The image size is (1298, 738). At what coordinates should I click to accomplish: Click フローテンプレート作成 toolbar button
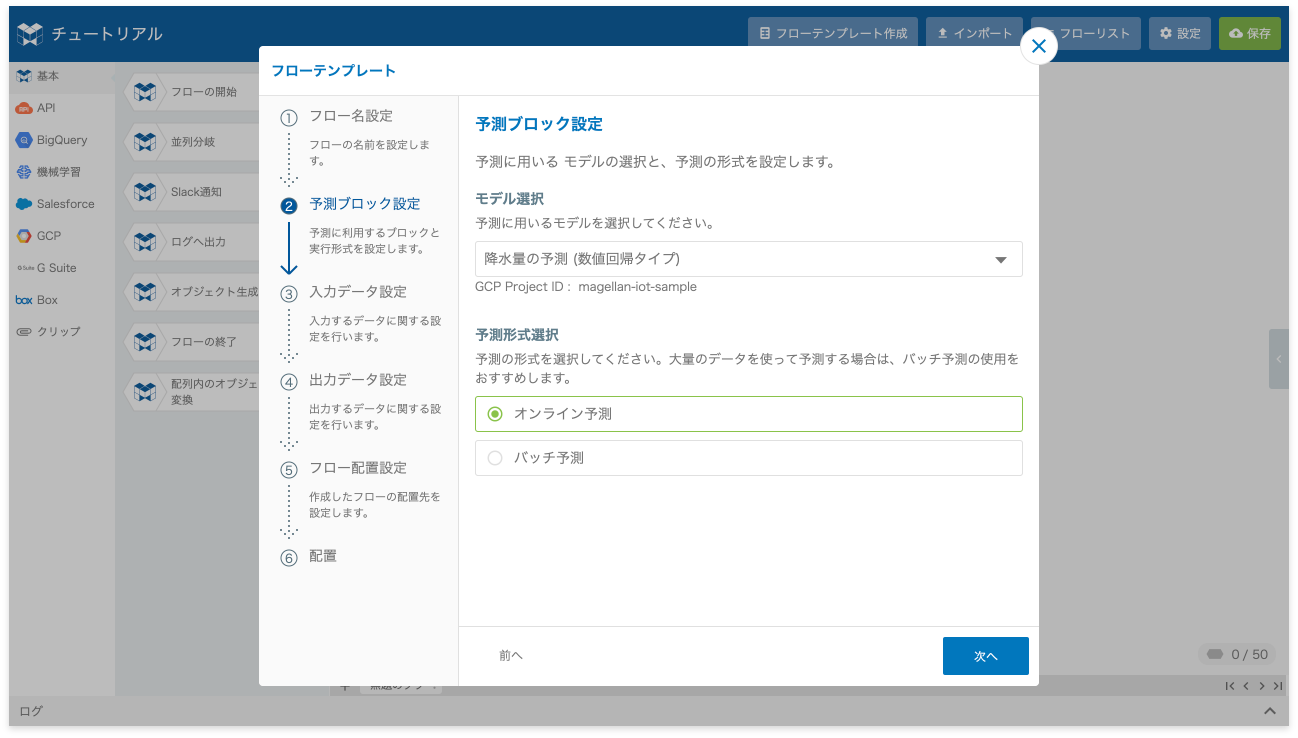click(833, 33)
